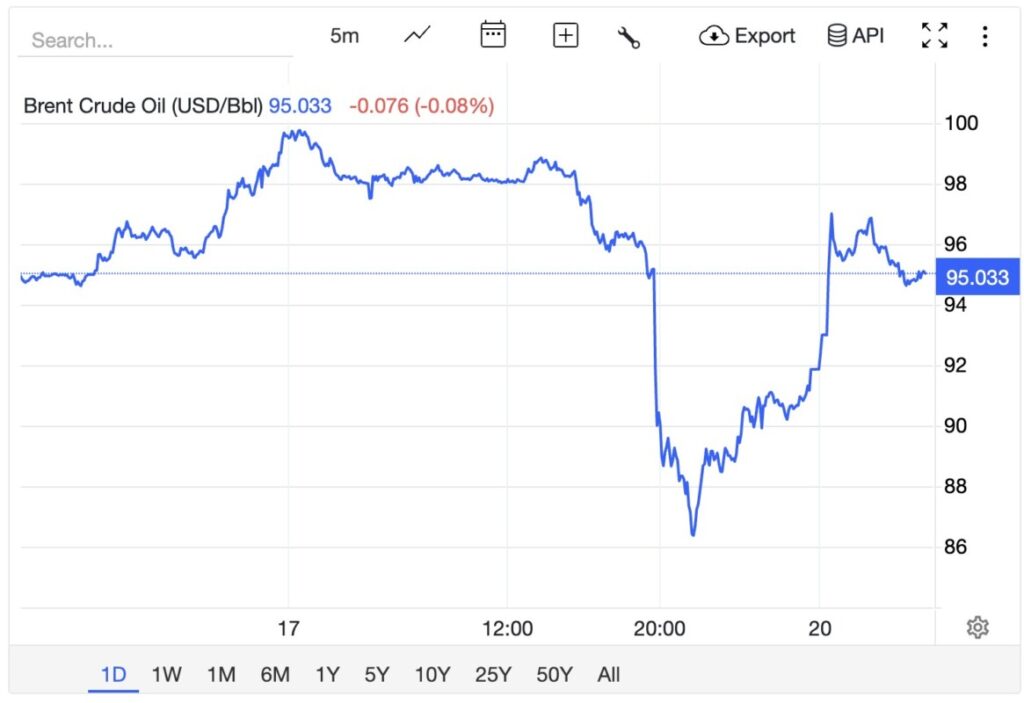Click the Export download icon

[713, 36]
